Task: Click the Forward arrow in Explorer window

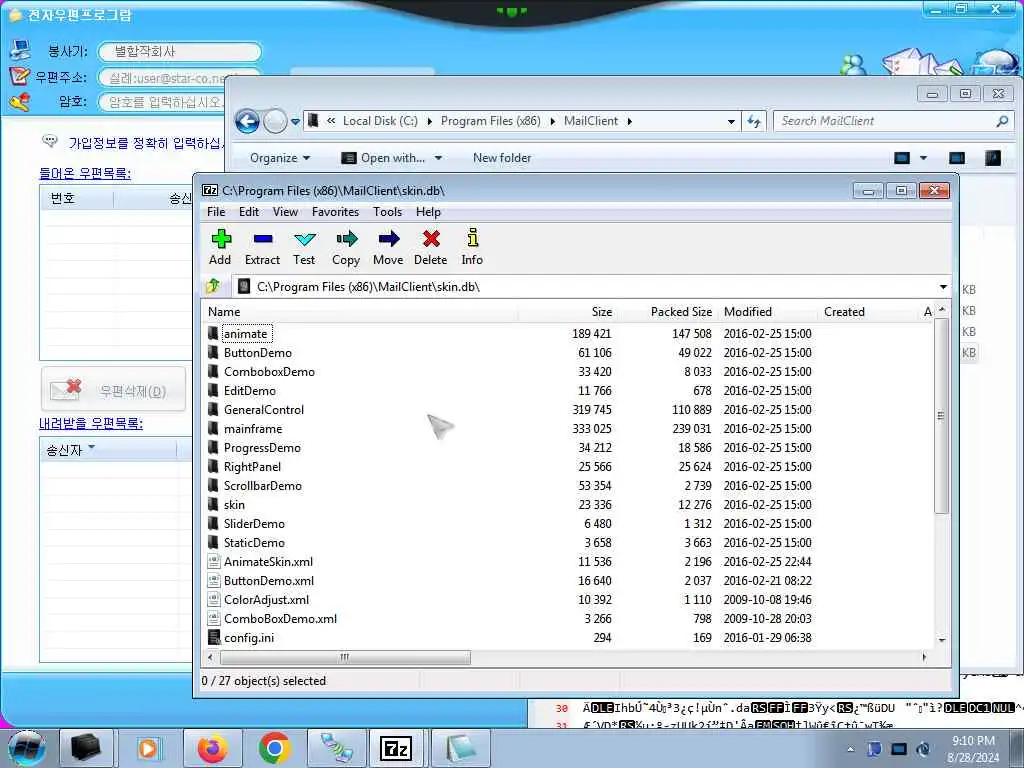Action: pyautogui.click(x=276, y=121)
